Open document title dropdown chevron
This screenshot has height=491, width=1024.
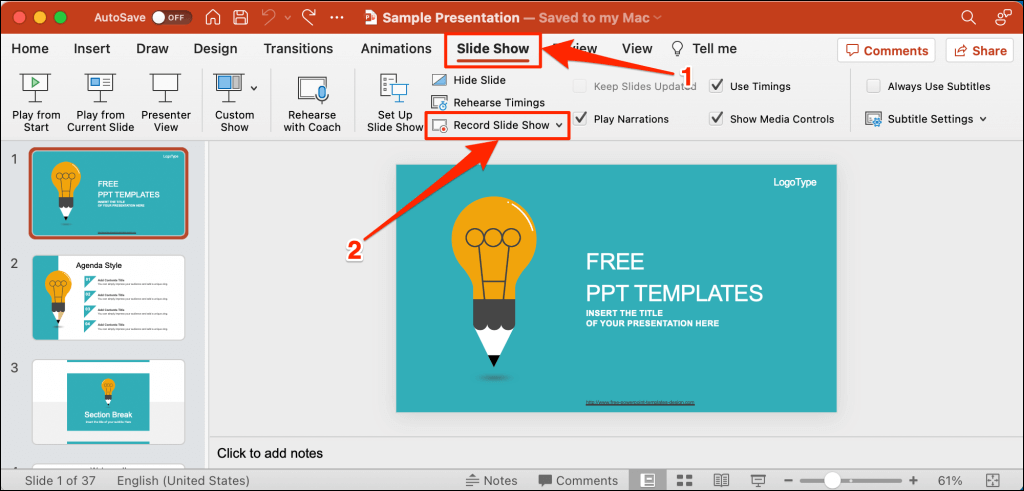pyautogui.click(x=657, y=18)
